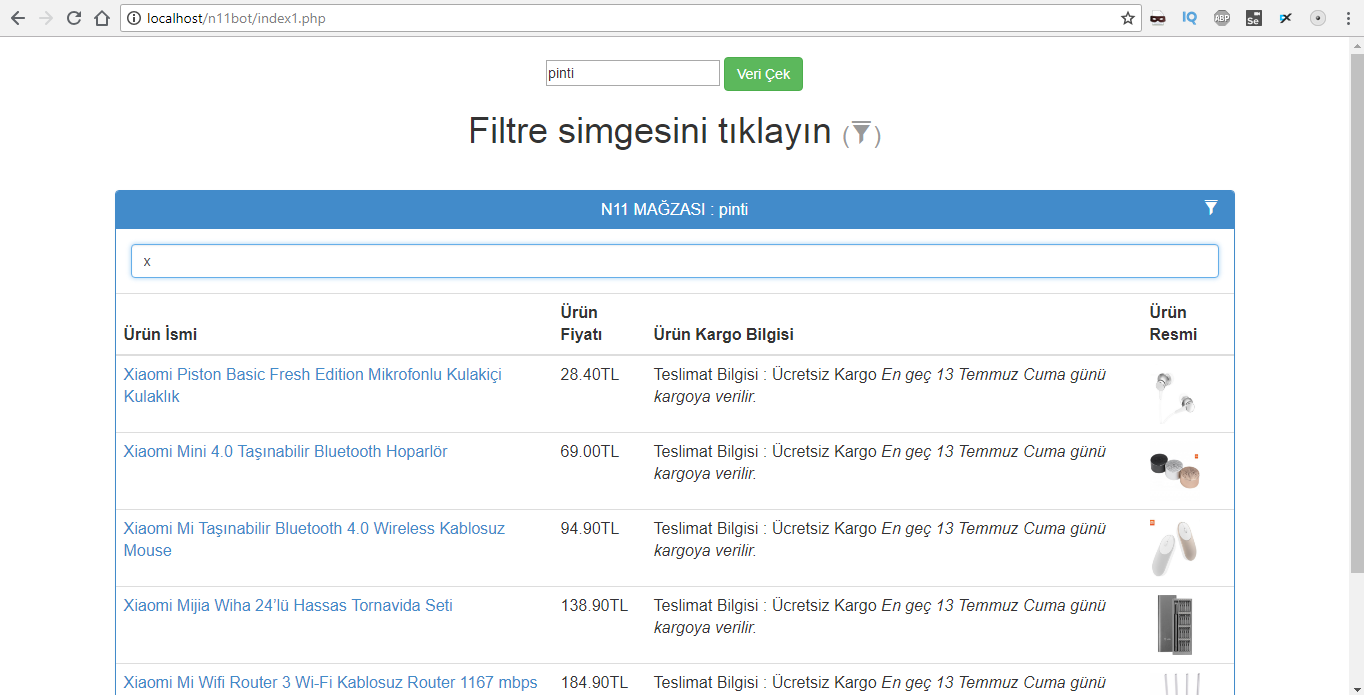This screenshot has width=1364, height=695.
Task: Click the address bar URL
Action: click(236, 18)
